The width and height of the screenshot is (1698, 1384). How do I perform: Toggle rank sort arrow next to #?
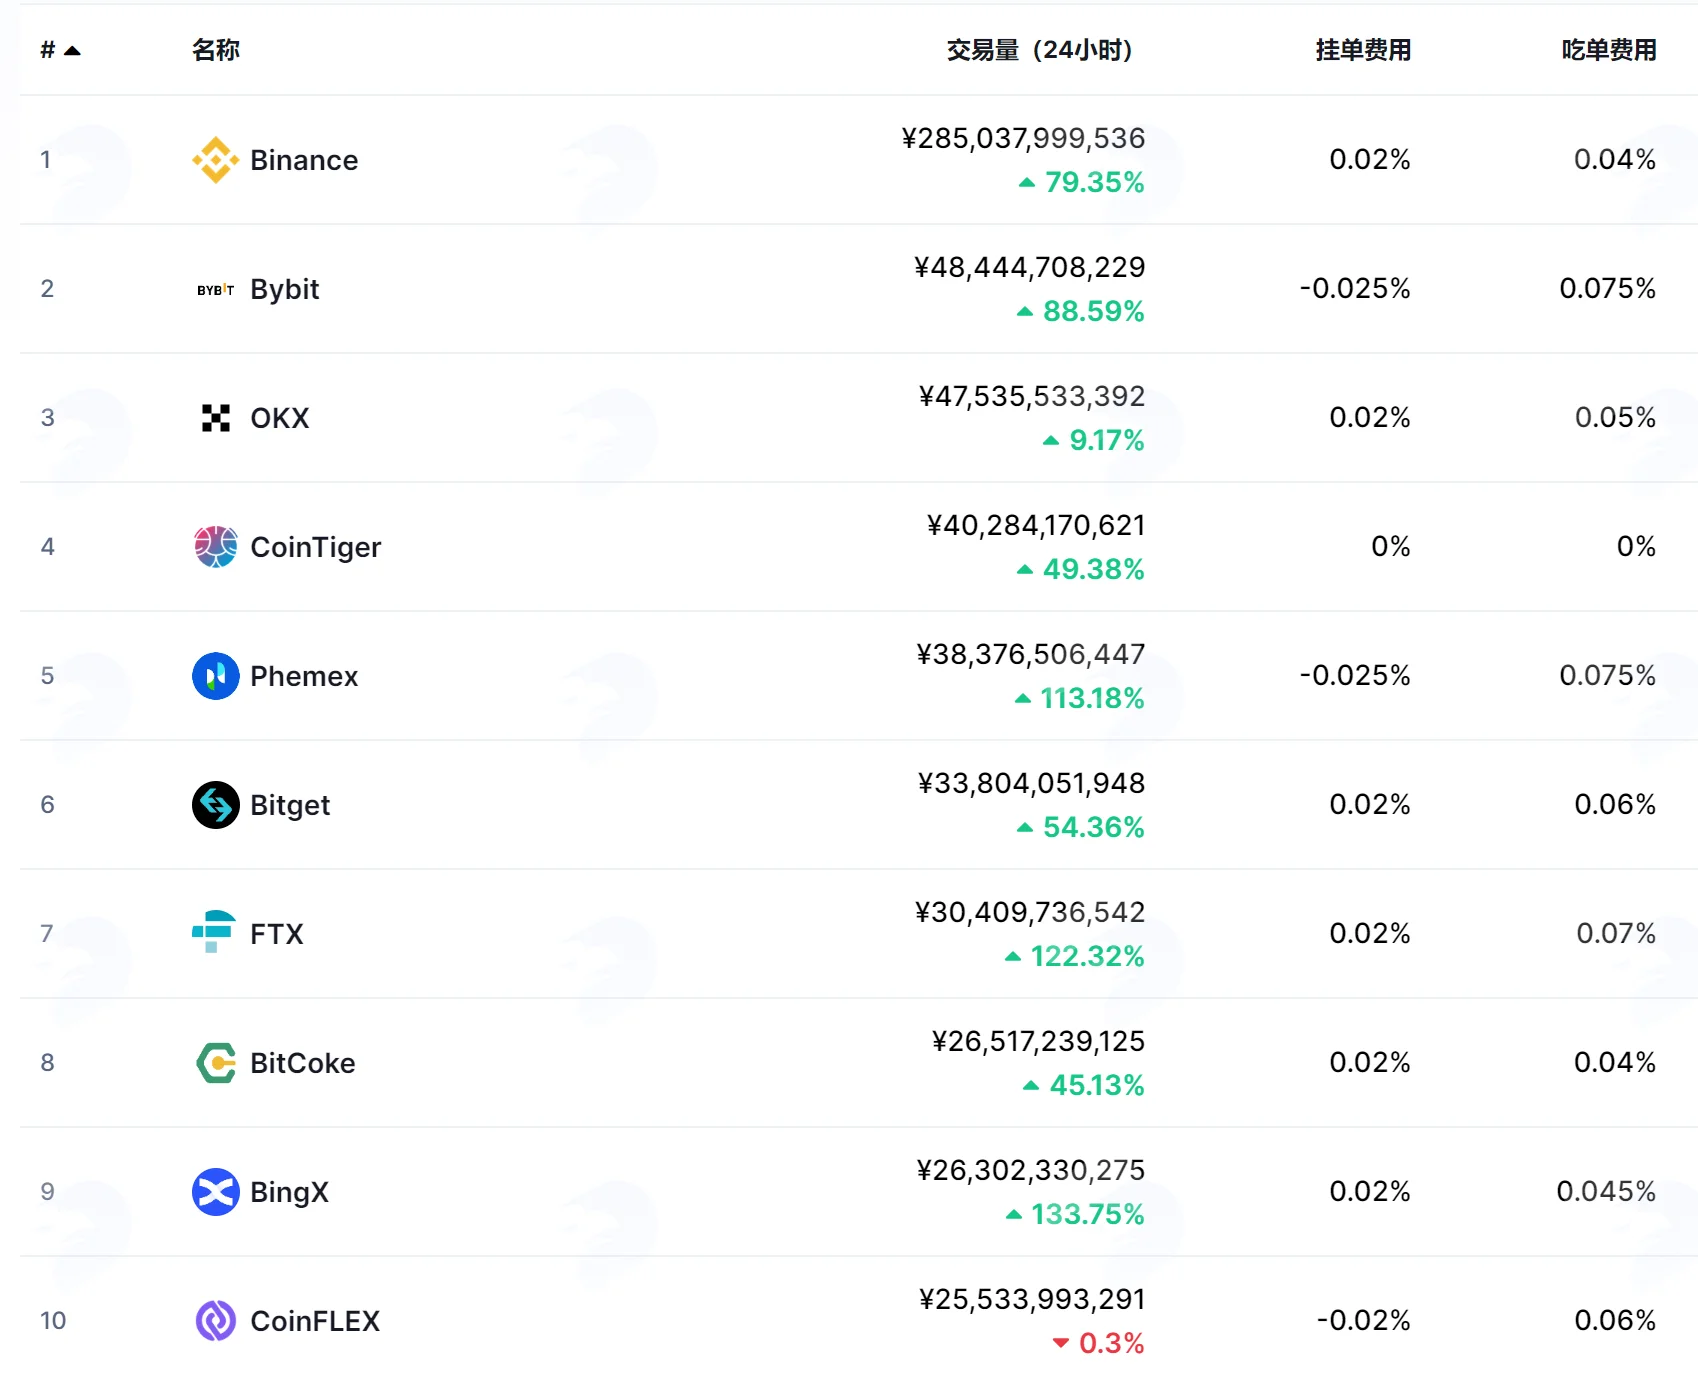coord(72,50)
